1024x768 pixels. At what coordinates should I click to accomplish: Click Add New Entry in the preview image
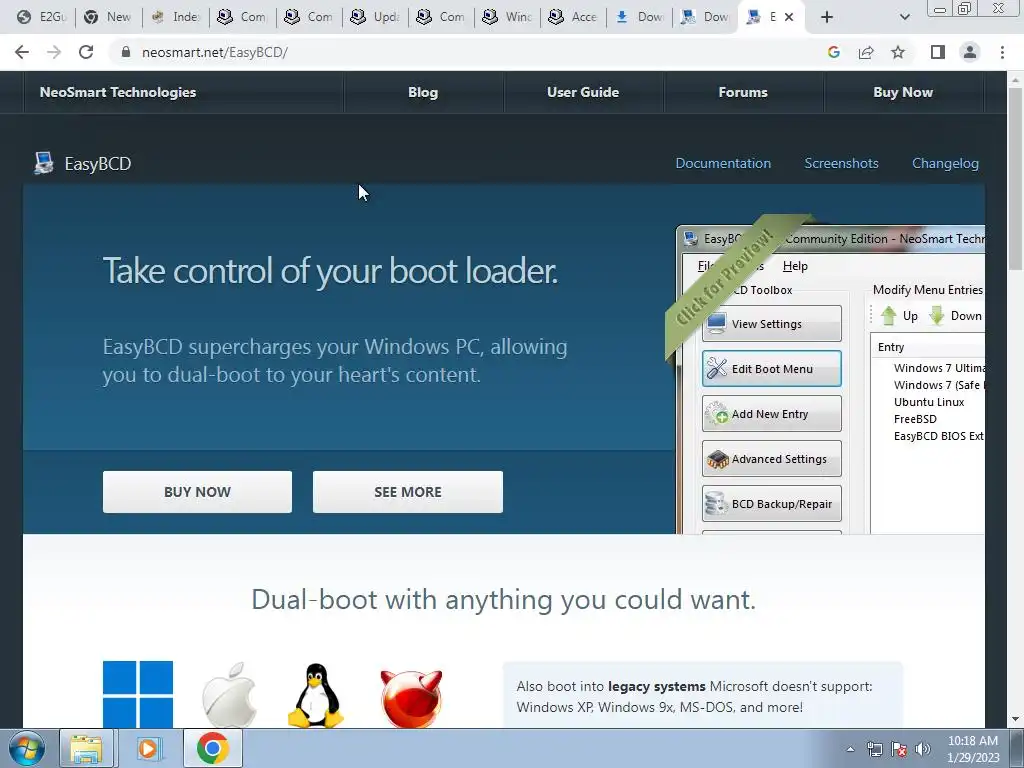(x=772, y=414)
